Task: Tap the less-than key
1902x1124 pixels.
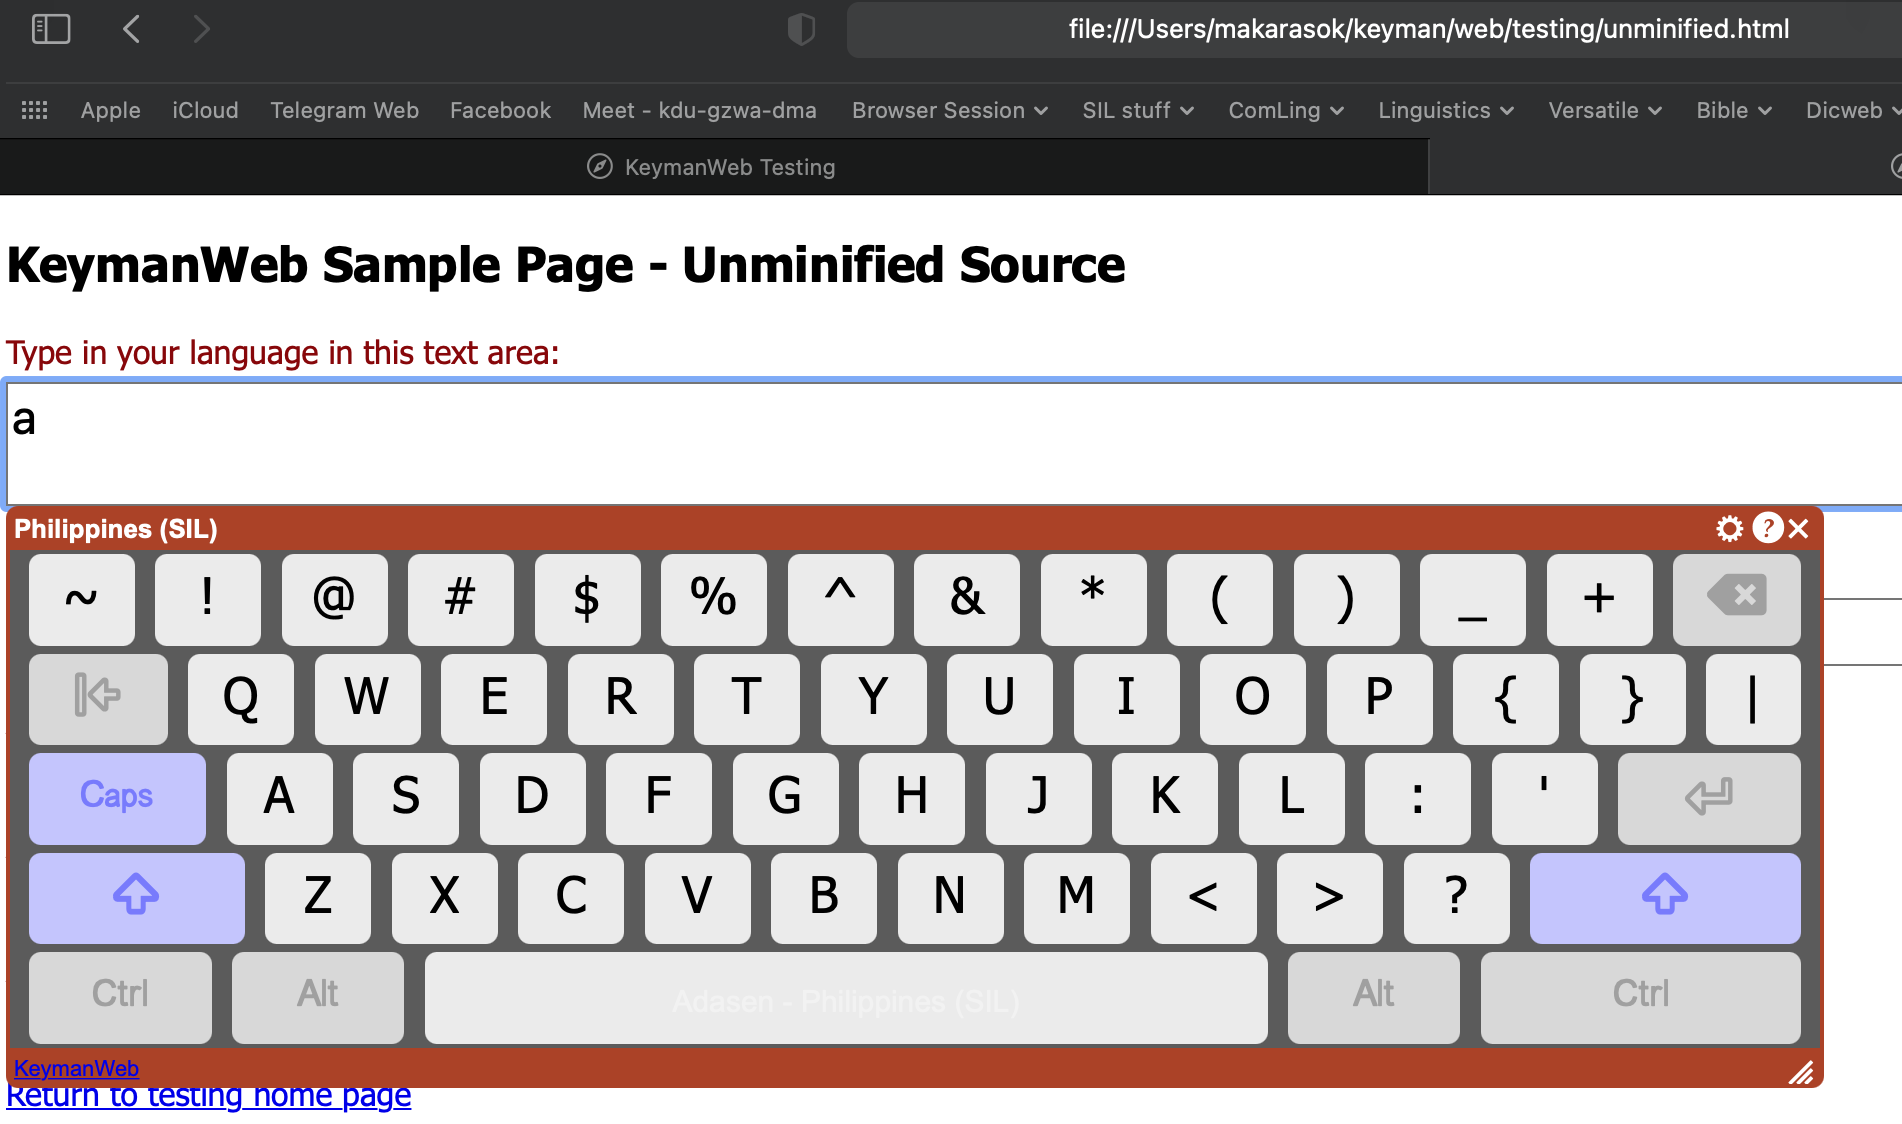Action: tap(1203, 896)
